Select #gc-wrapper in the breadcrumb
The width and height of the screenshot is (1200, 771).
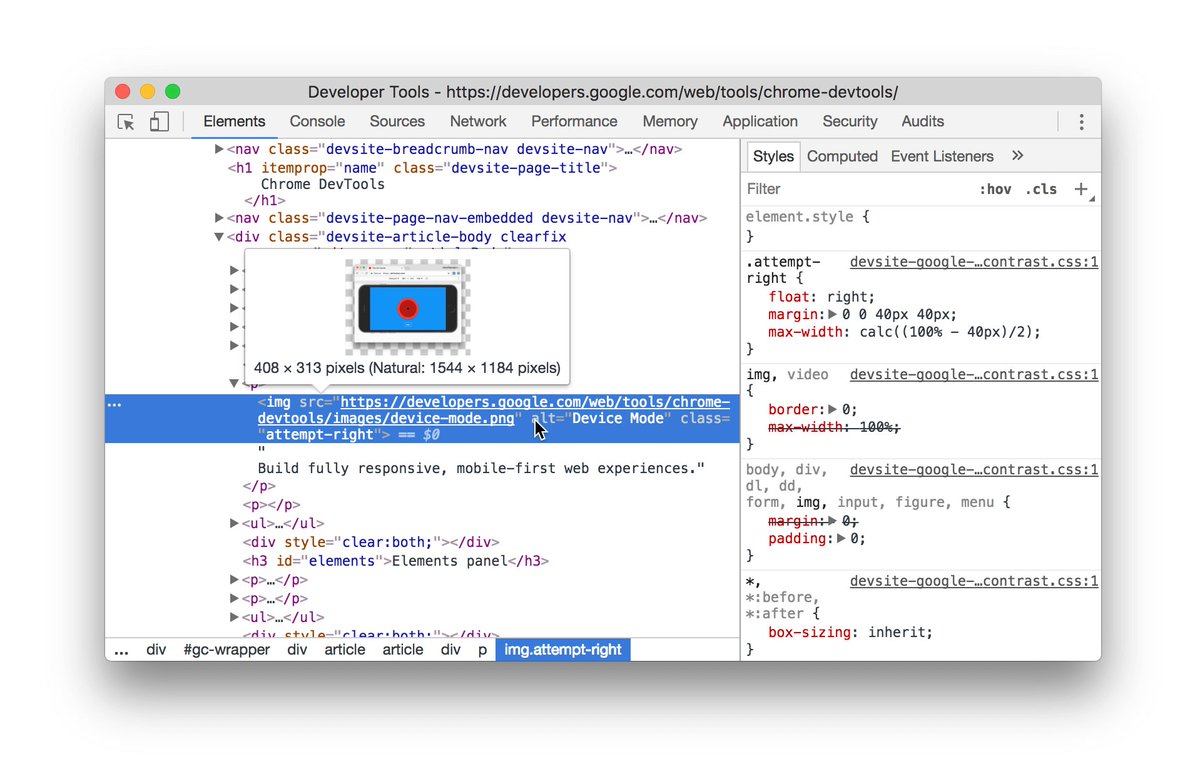[x=226, y=650]
